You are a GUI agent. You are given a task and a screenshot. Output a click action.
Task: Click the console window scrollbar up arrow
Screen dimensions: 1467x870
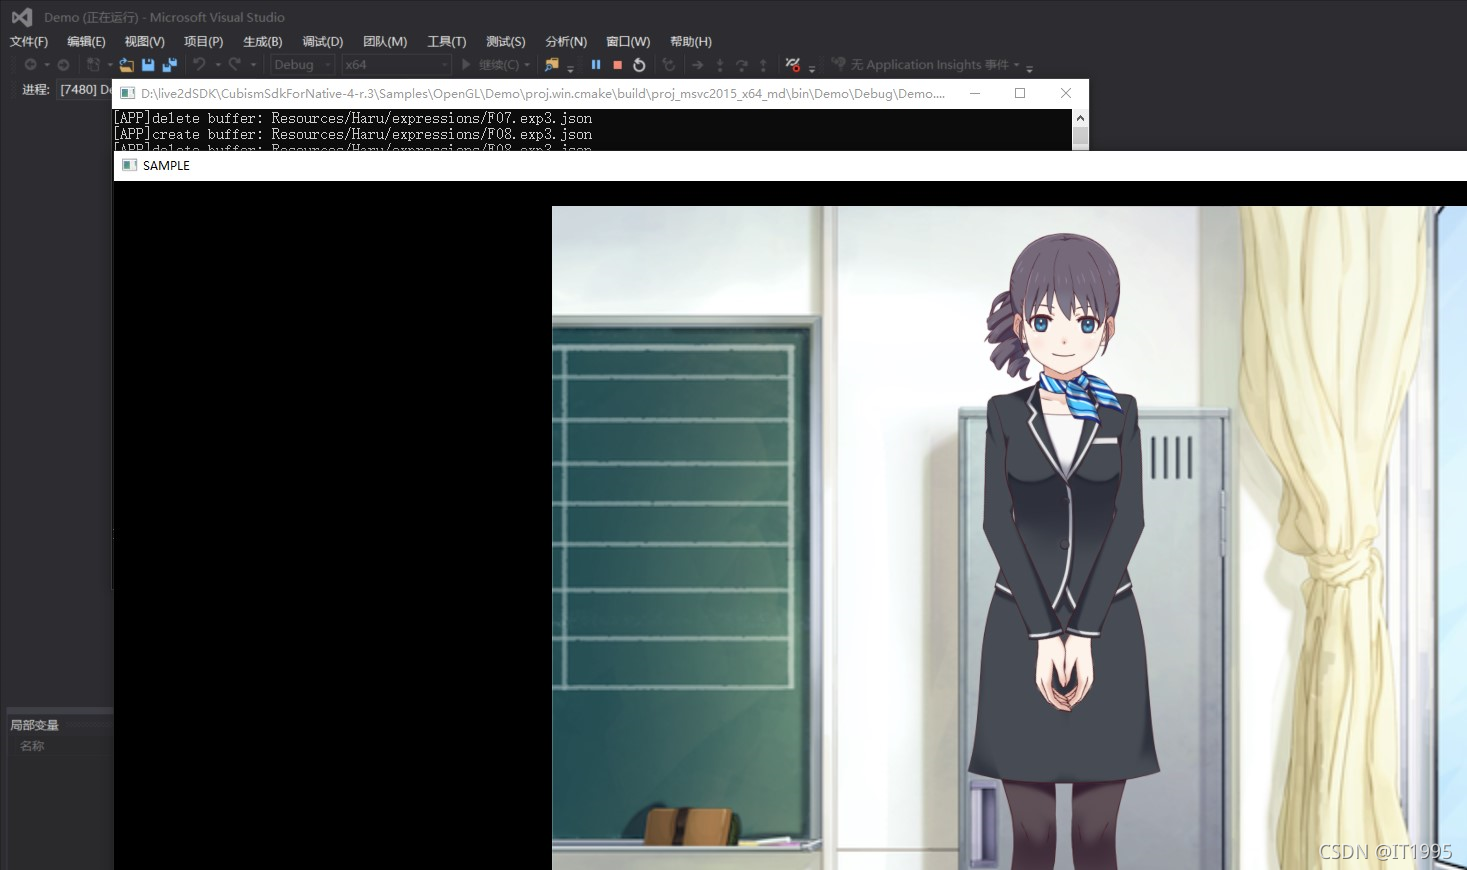tap(1081, 116)
